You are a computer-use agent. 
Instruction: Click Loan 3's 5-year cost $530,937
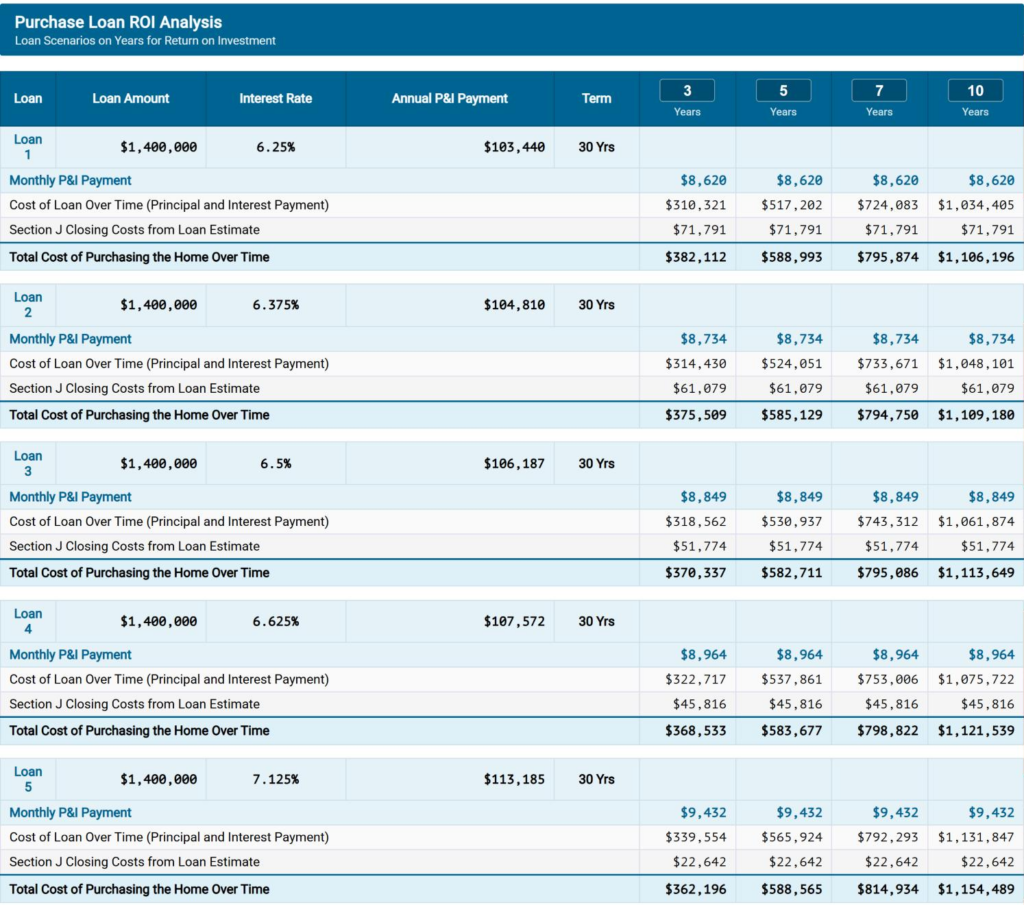(792, 522)
